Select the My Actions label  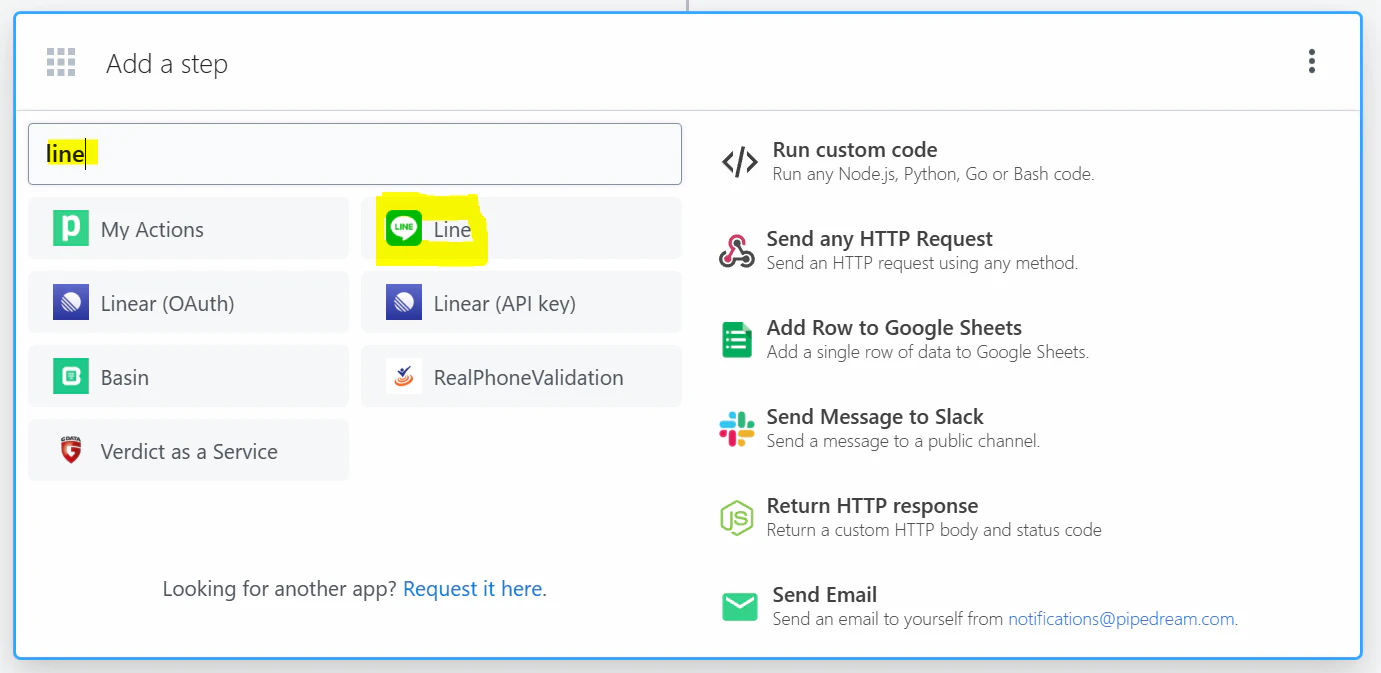point(152,230)
